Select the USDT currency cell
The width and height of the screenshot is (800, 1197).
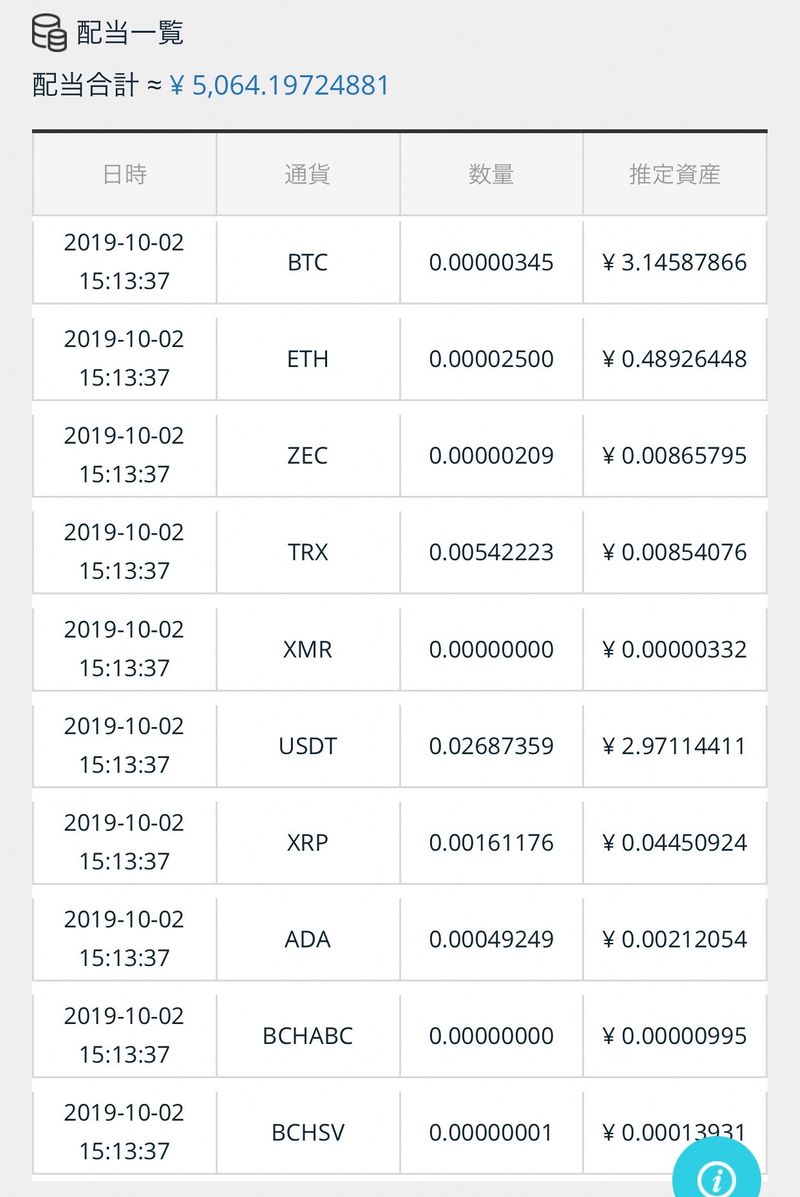[x=307, y=746]
